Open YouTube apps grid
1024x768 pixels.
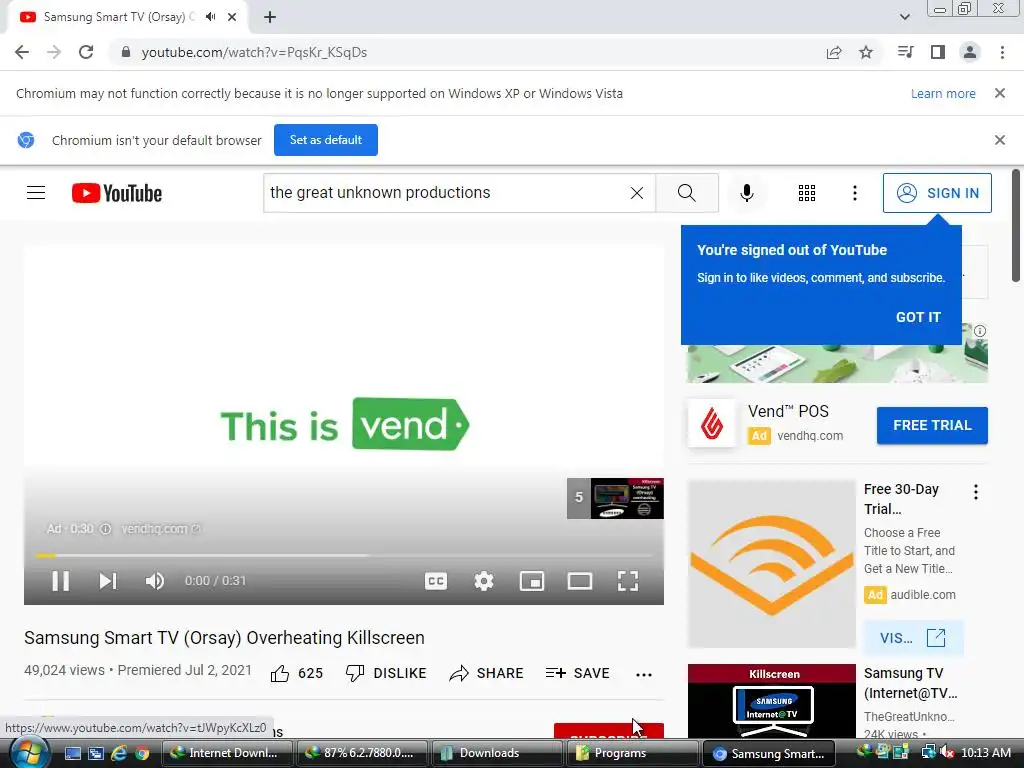pyautogui.click(x=807, y=193)
